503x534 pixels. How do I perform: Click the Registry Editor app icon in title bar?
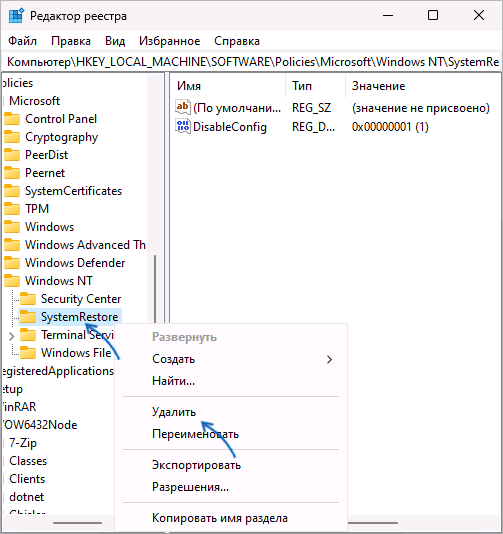coord(16,16)
